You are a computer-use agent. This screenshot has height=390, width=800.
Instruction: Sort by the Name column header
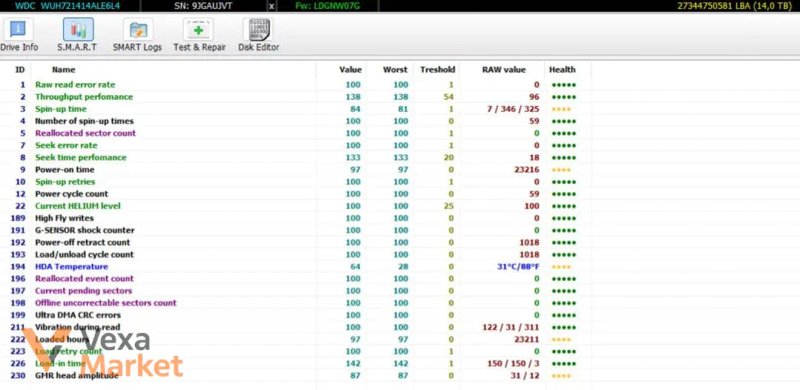click(63, 70)
